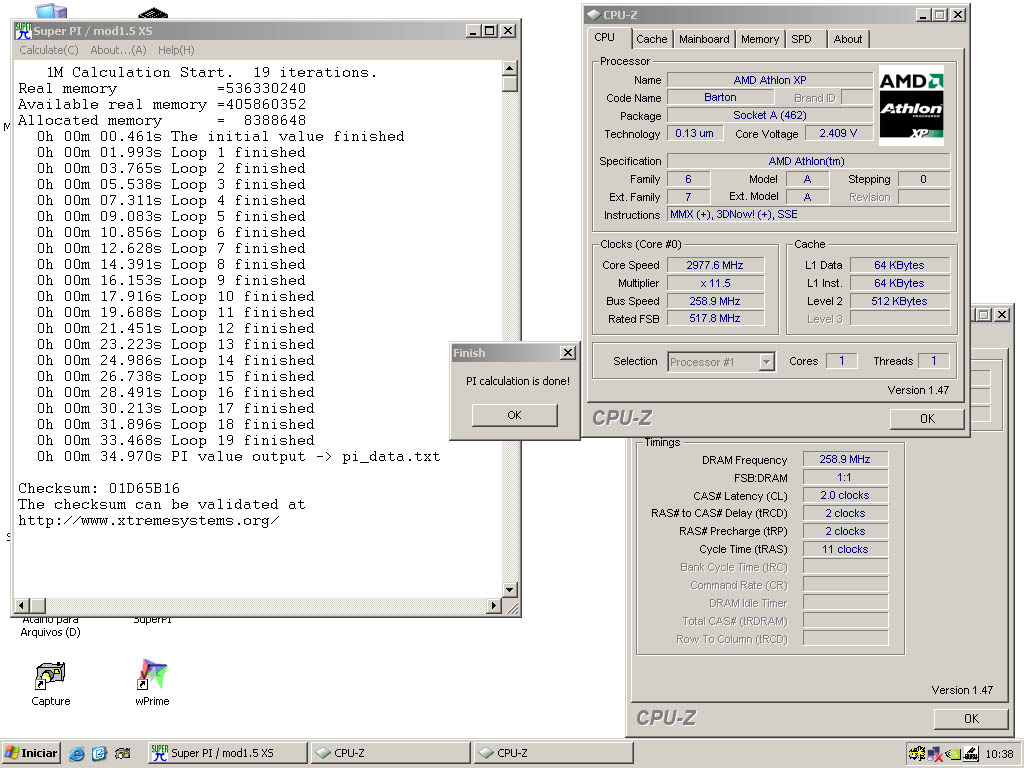The width and height of the screenshot is (1024, 768).
Task: Click the PI value output pi_data.txt line
Action: 238,456
